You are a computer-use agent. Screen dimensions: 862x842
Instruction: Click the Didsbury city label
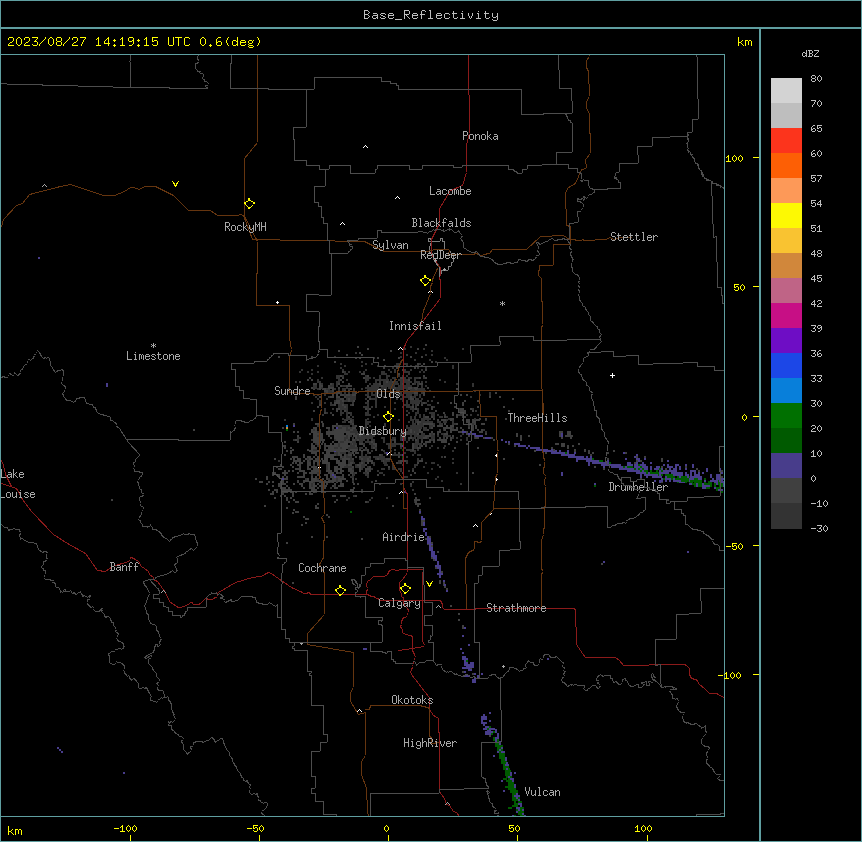(383, 431)
